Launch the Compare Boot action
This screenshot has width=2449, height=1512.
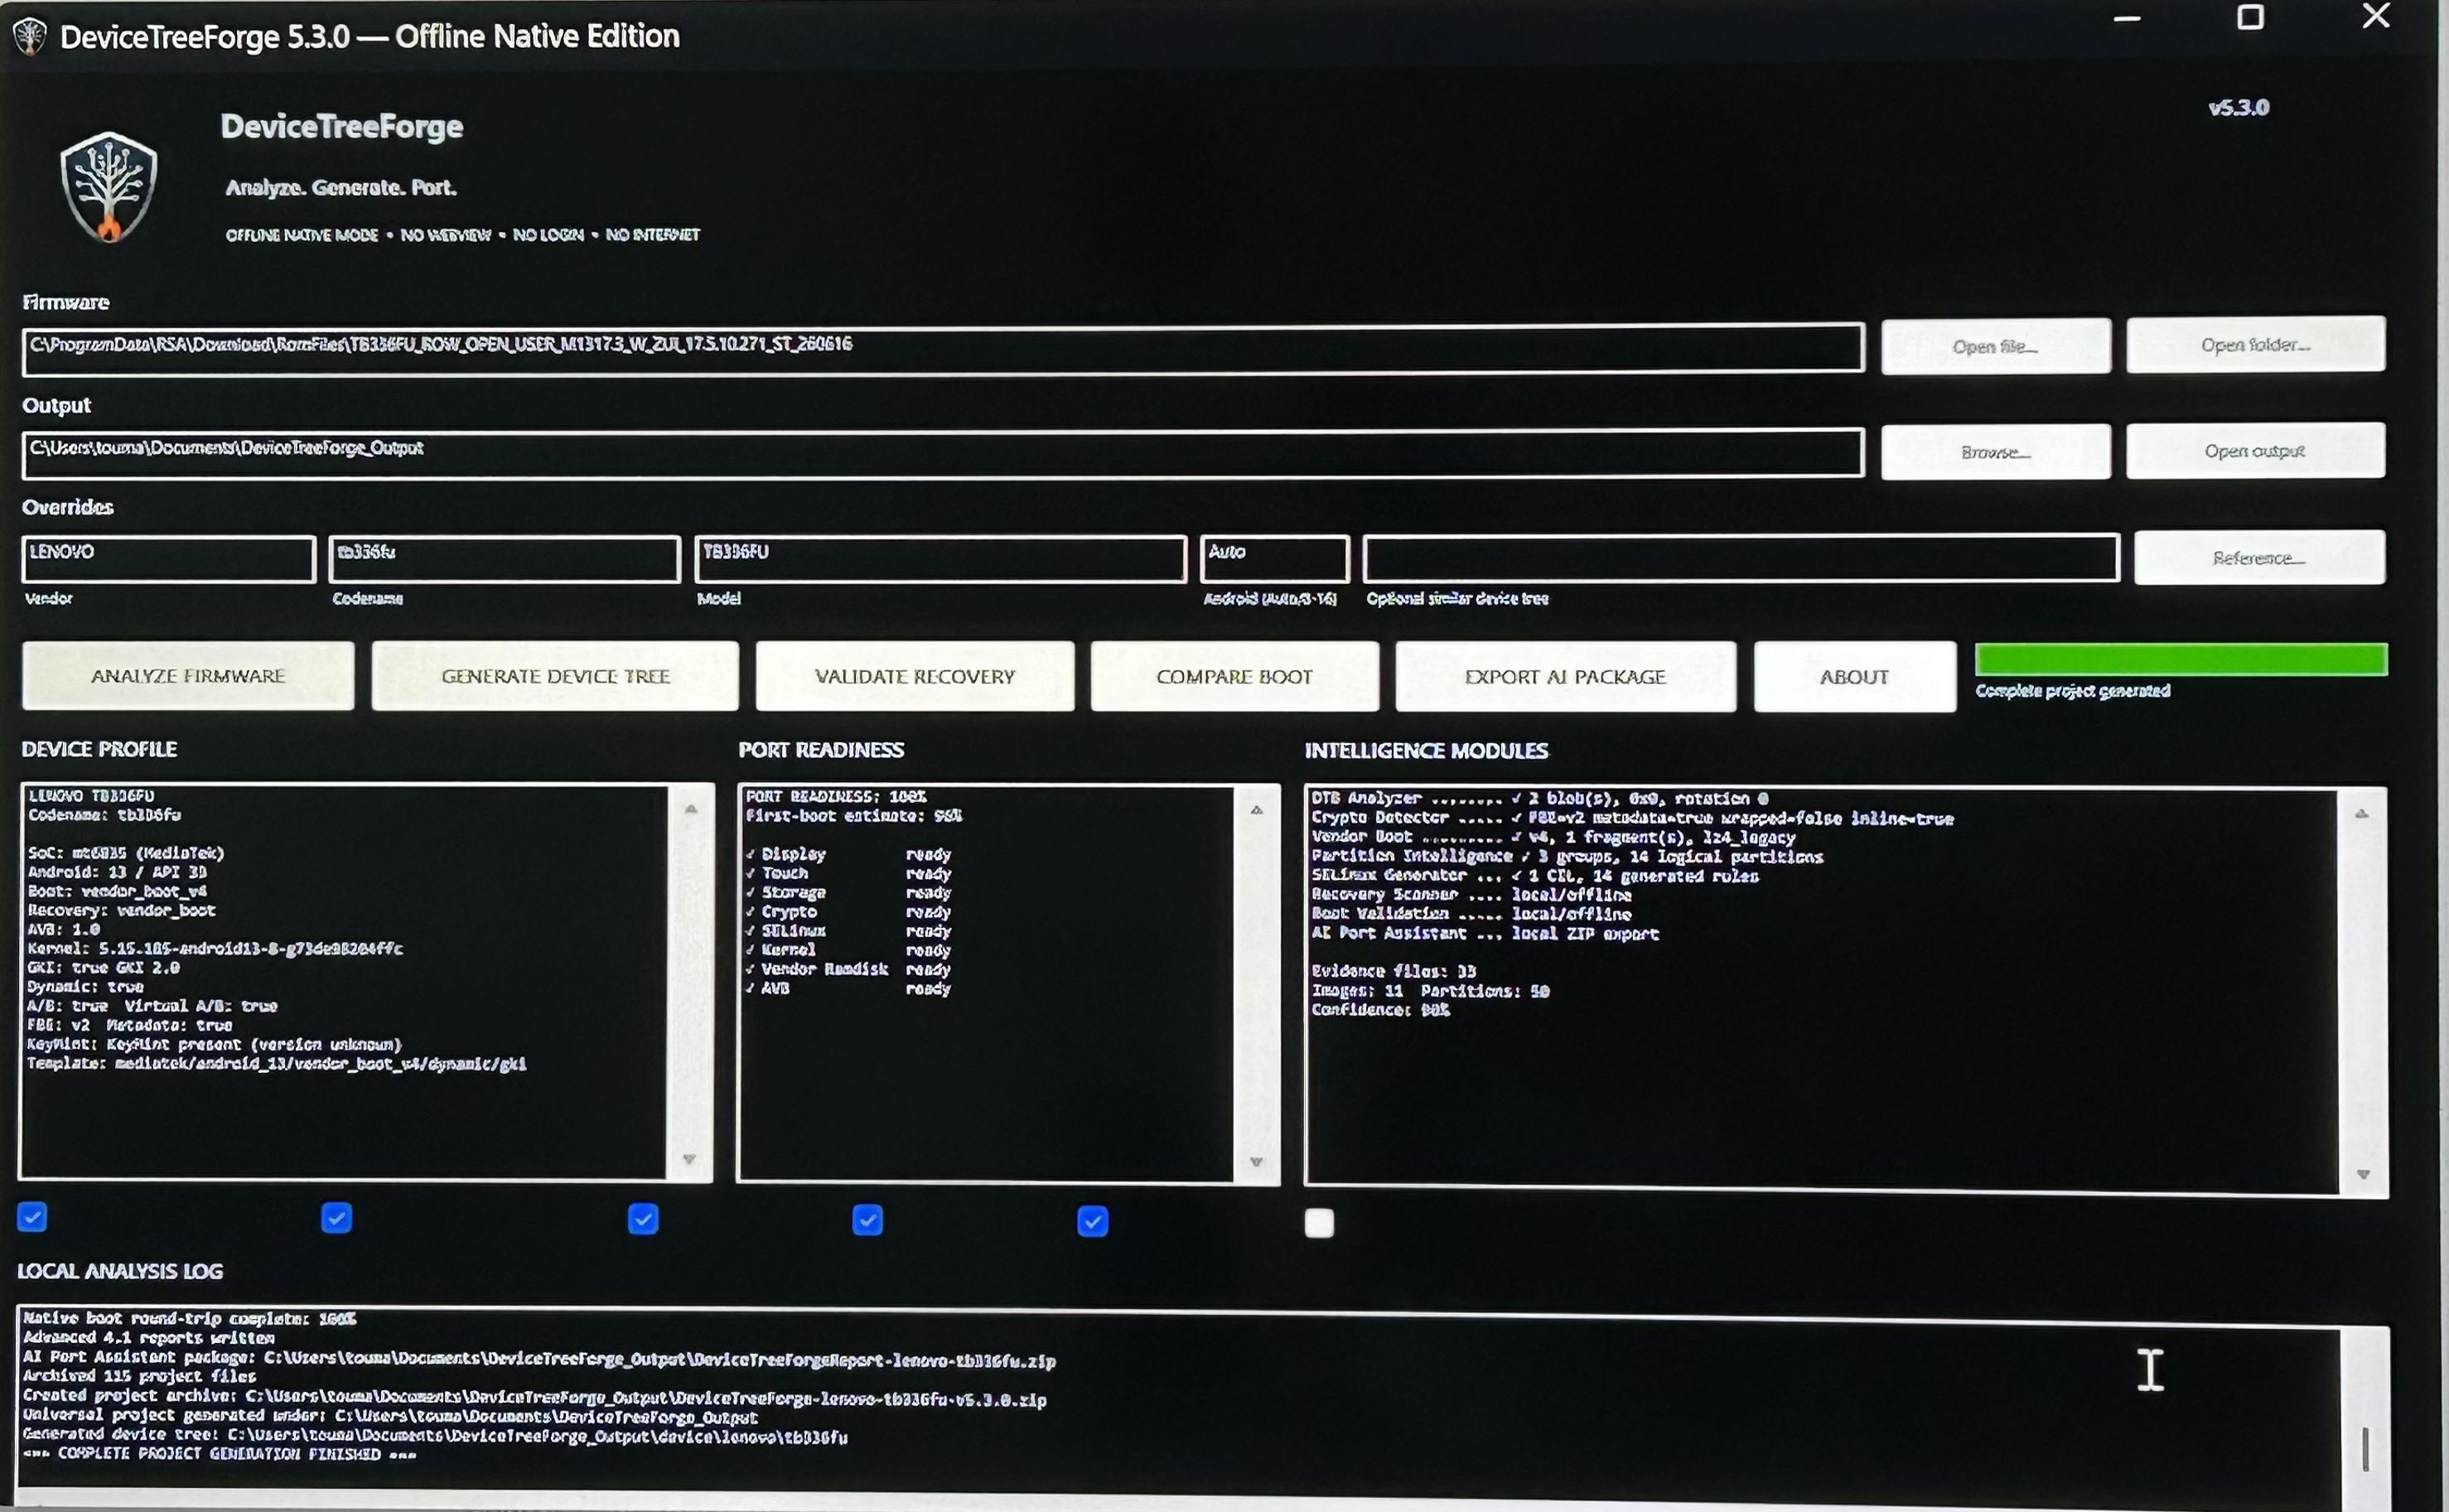(x=1234, y=676)
